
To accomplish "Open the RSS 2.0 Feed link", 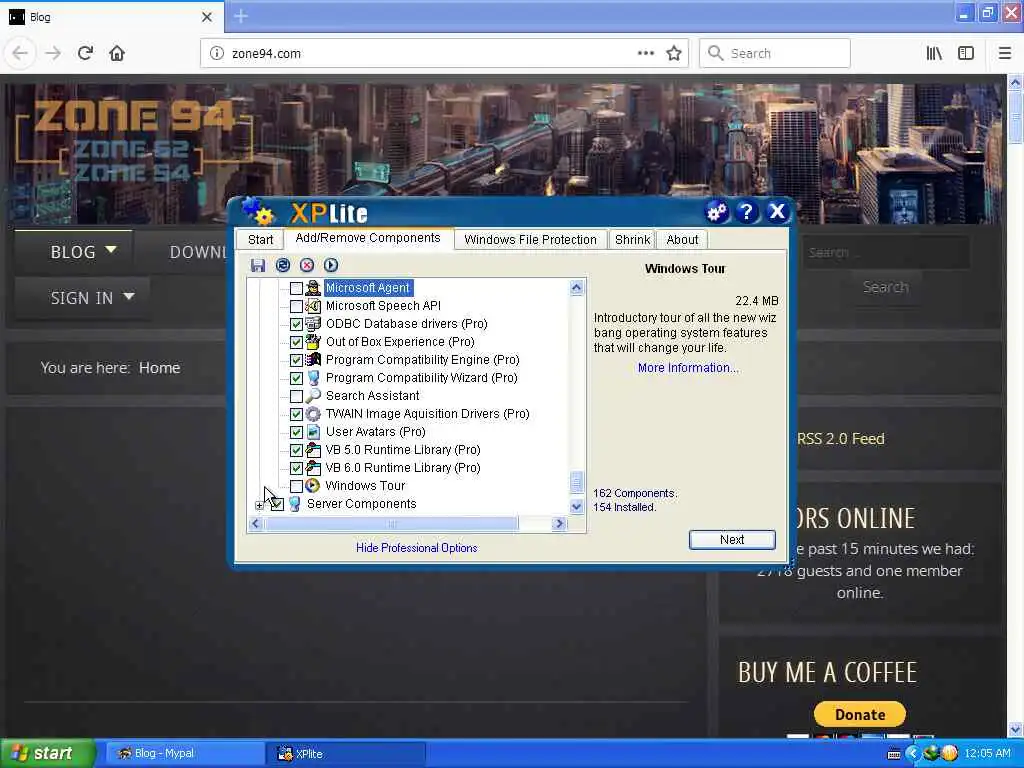I will coord(840,439).
